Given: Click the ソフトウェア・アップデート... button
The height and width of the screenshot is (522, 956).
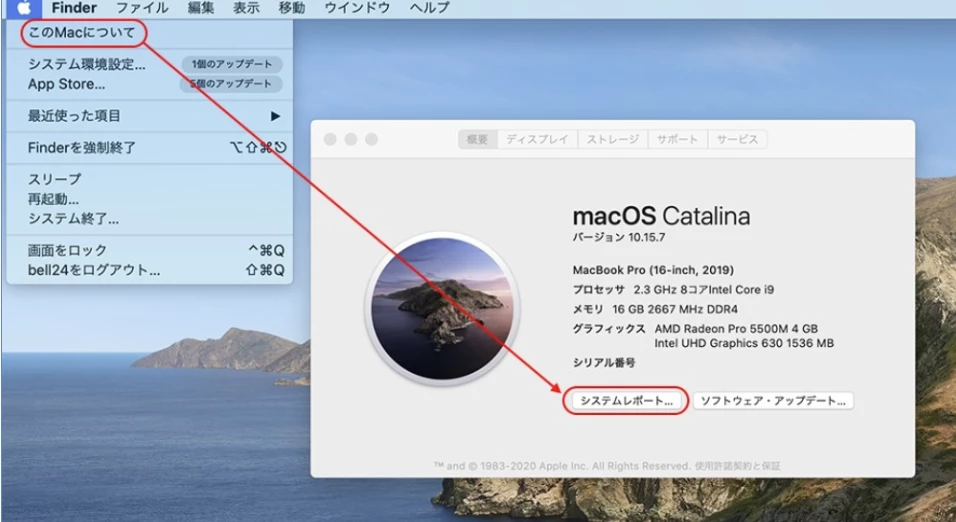Looking at the screenshot, I should click(773, 401).
